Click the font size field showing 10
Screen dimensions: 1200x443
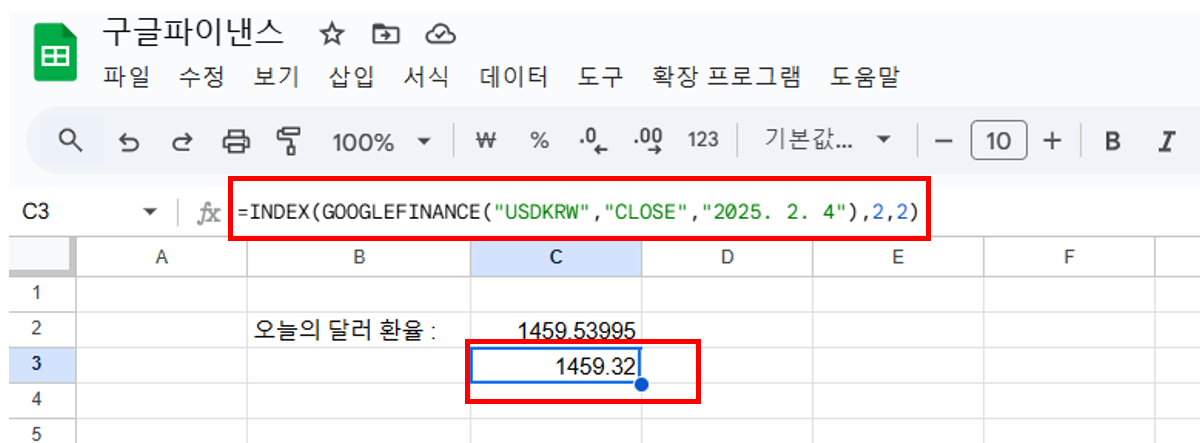tap(998, 141)
